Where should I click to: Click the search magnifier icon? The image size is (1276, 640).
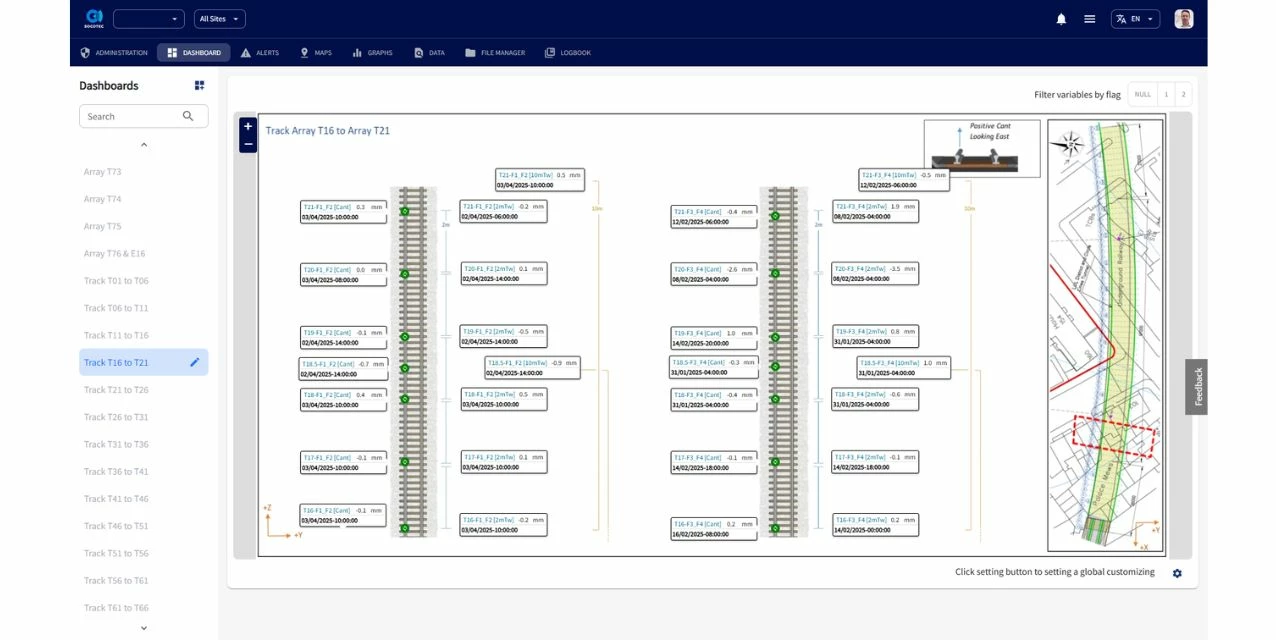[188, 116]
